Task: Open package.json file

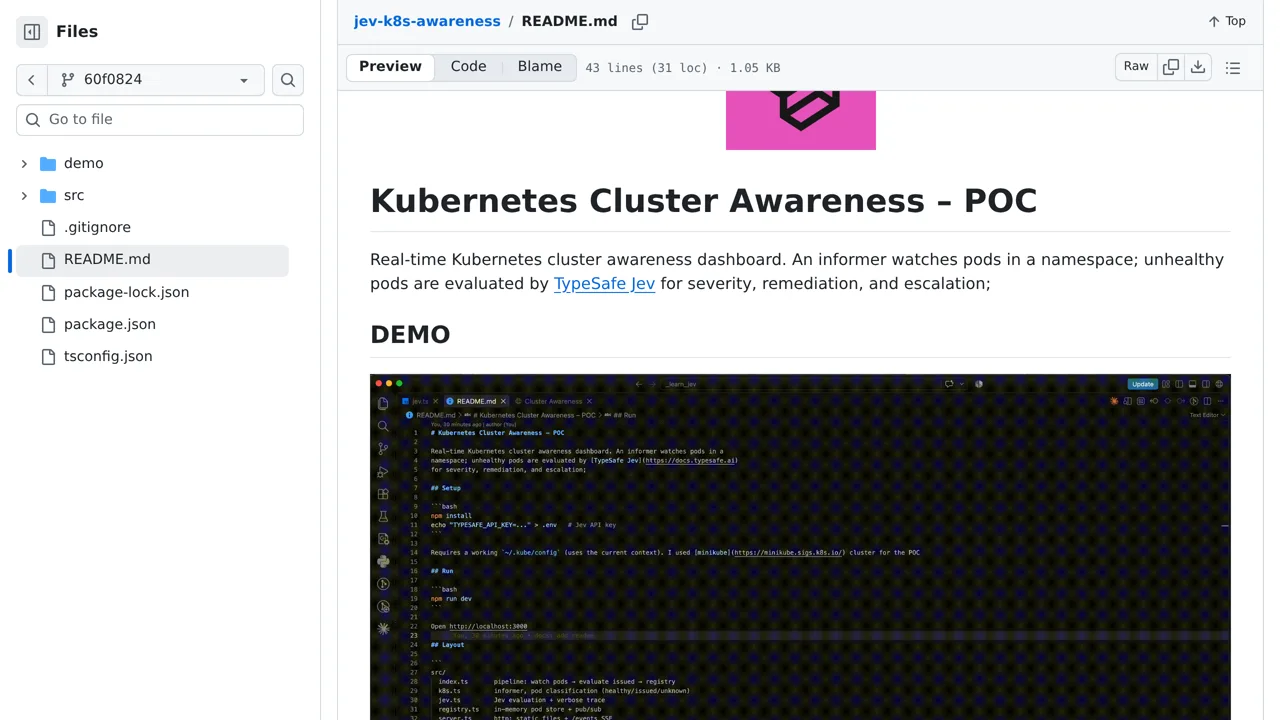Action: point(110,324)
